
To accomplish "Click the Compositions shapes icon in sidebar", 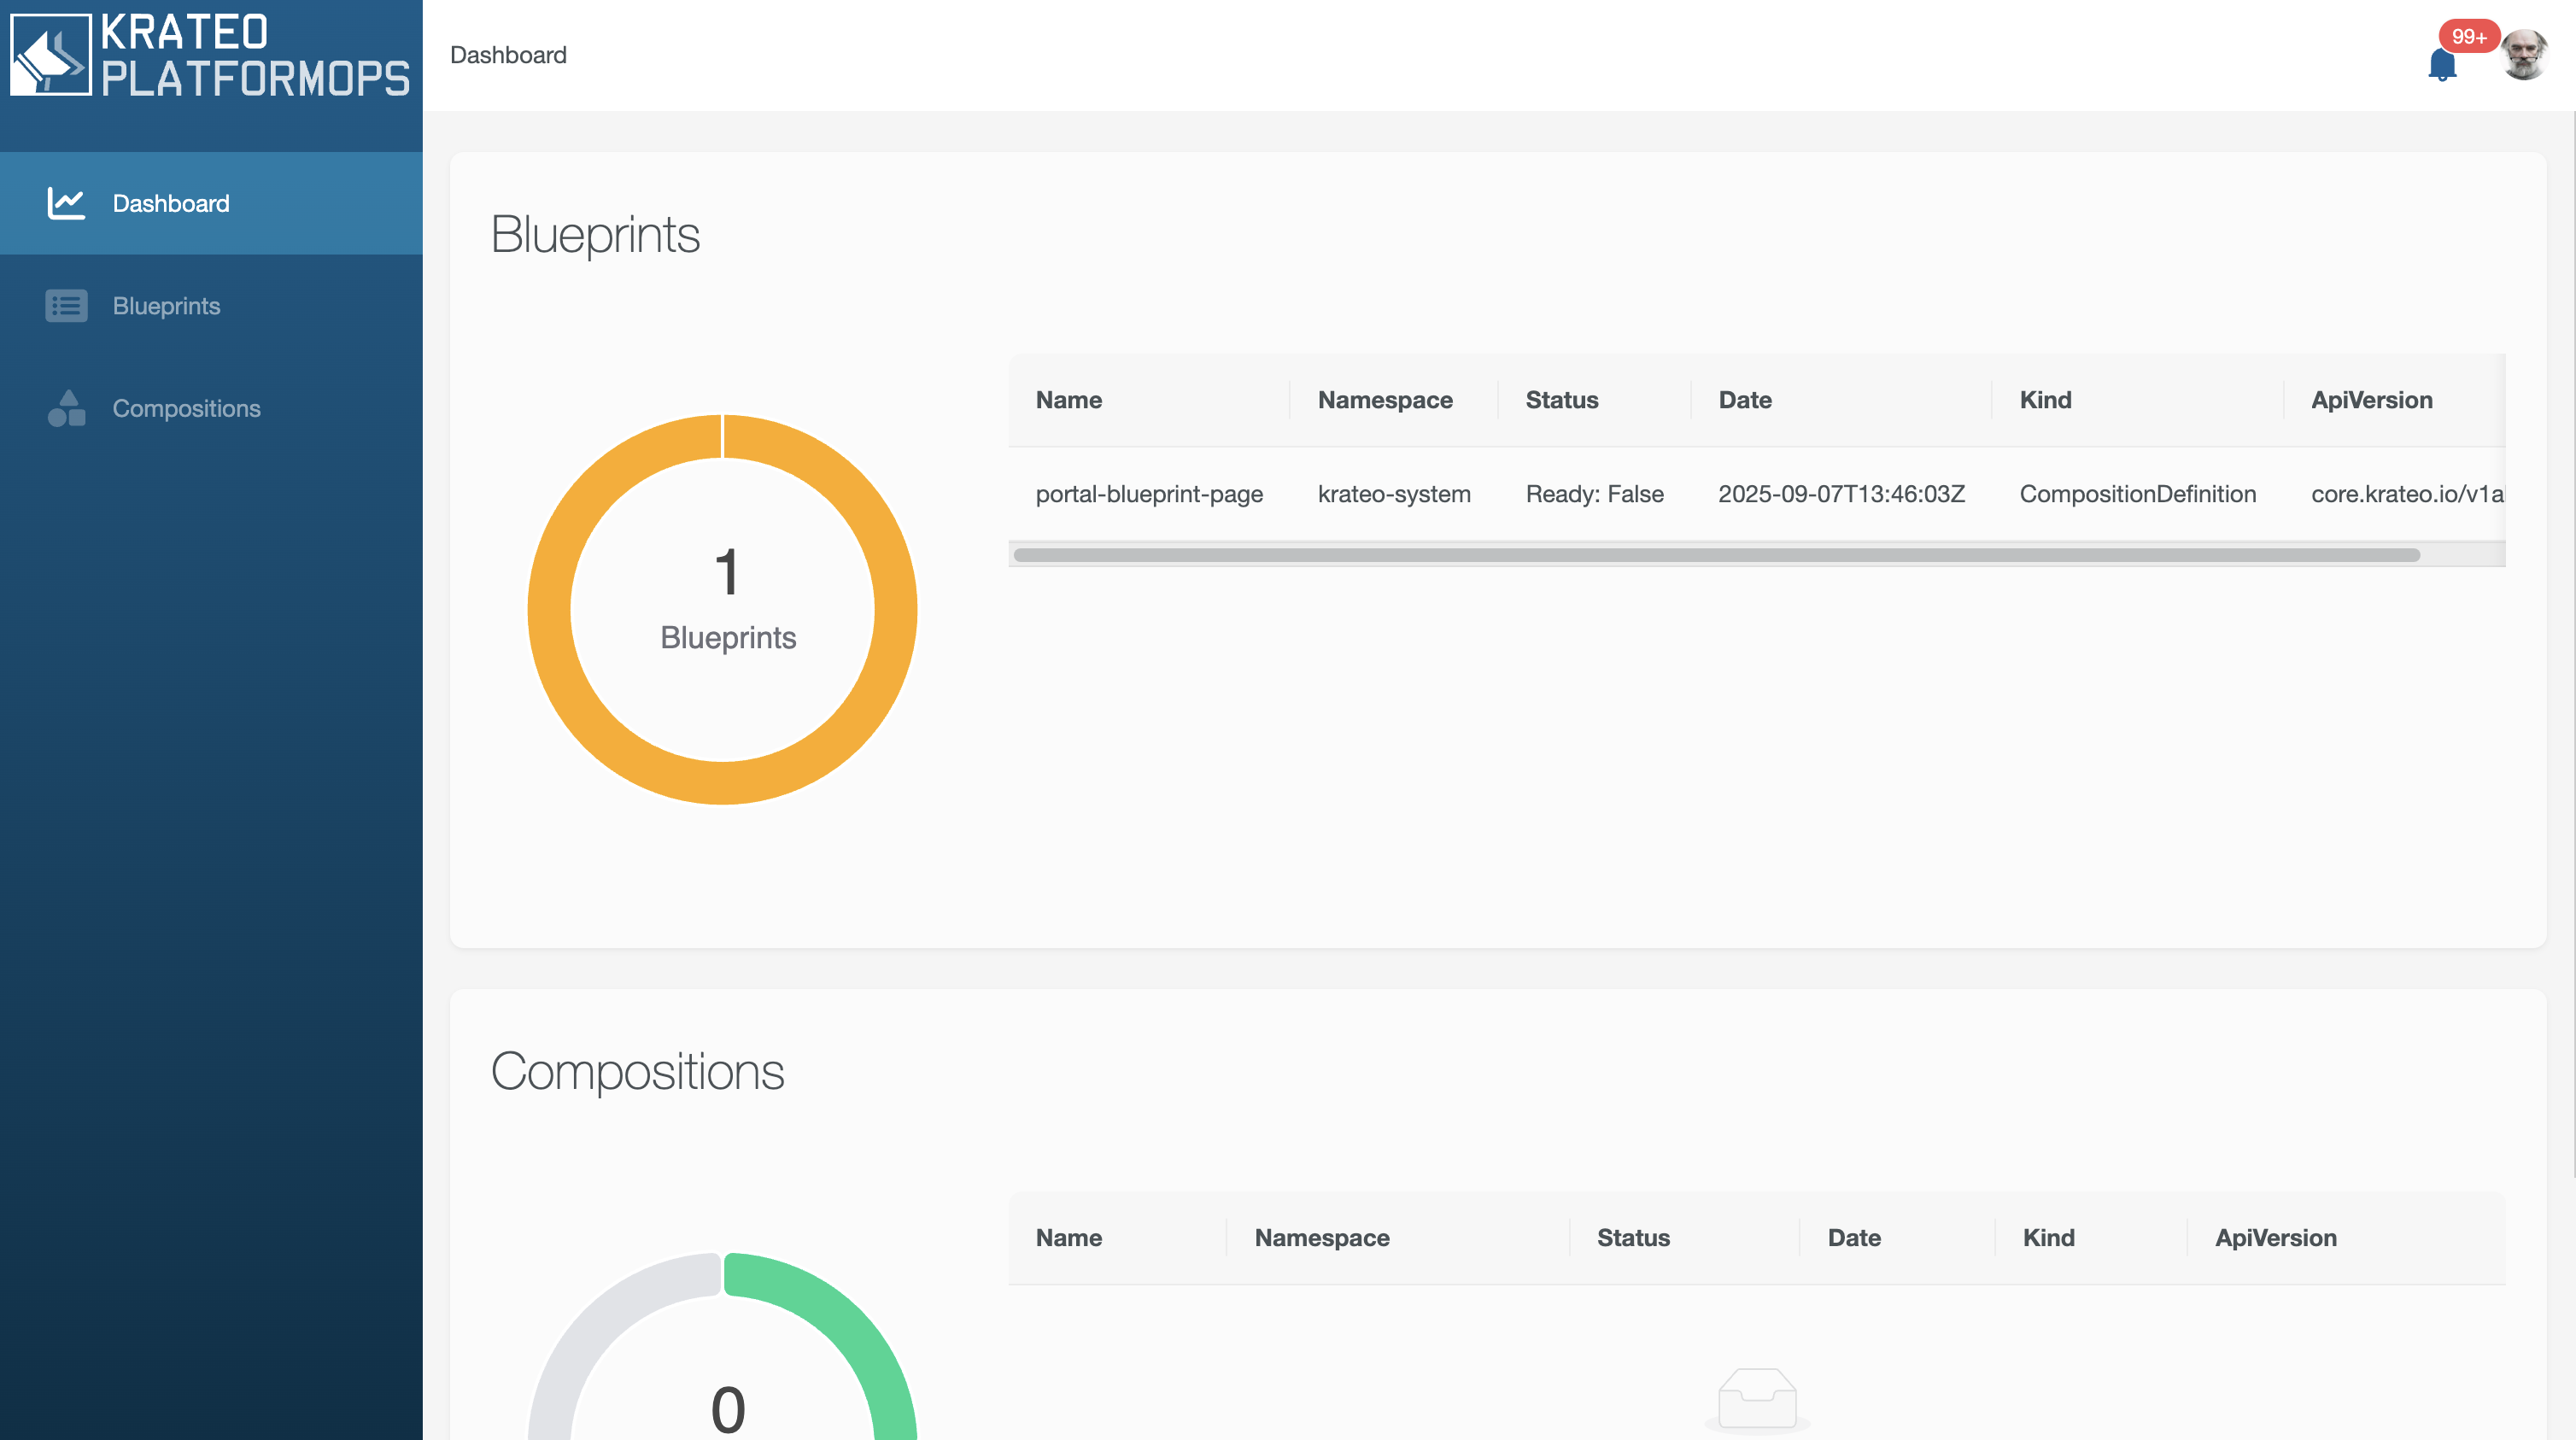I will (66, 408).
